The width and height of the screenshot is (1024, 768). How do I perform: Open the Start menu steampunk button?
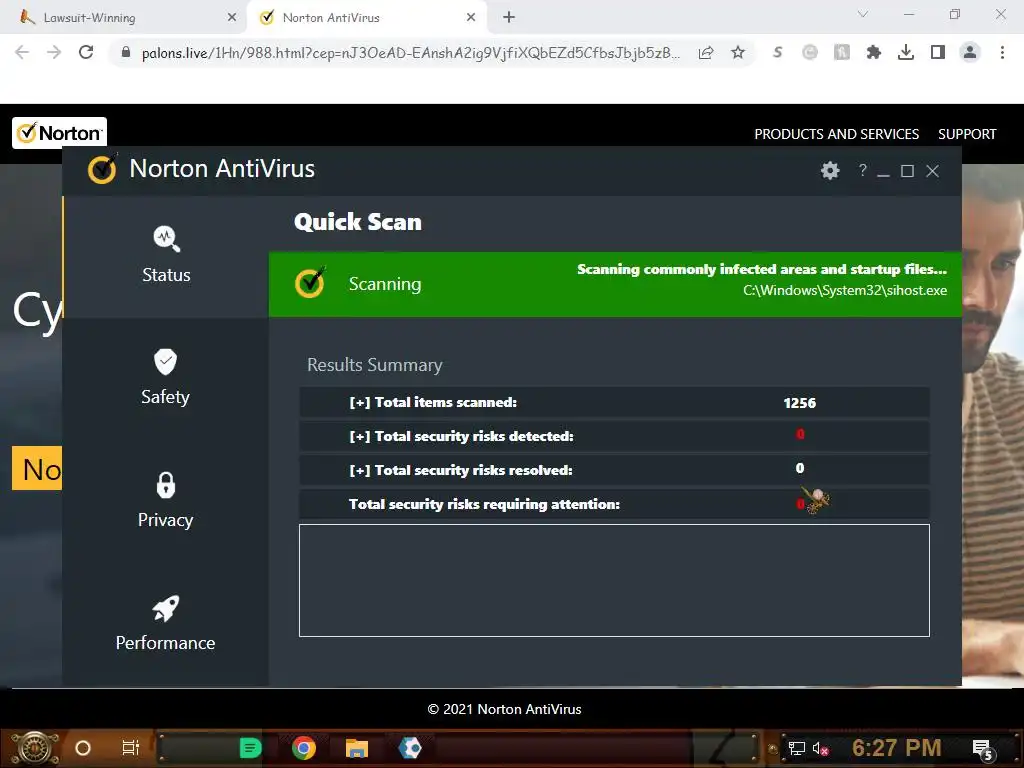point(35,748)
